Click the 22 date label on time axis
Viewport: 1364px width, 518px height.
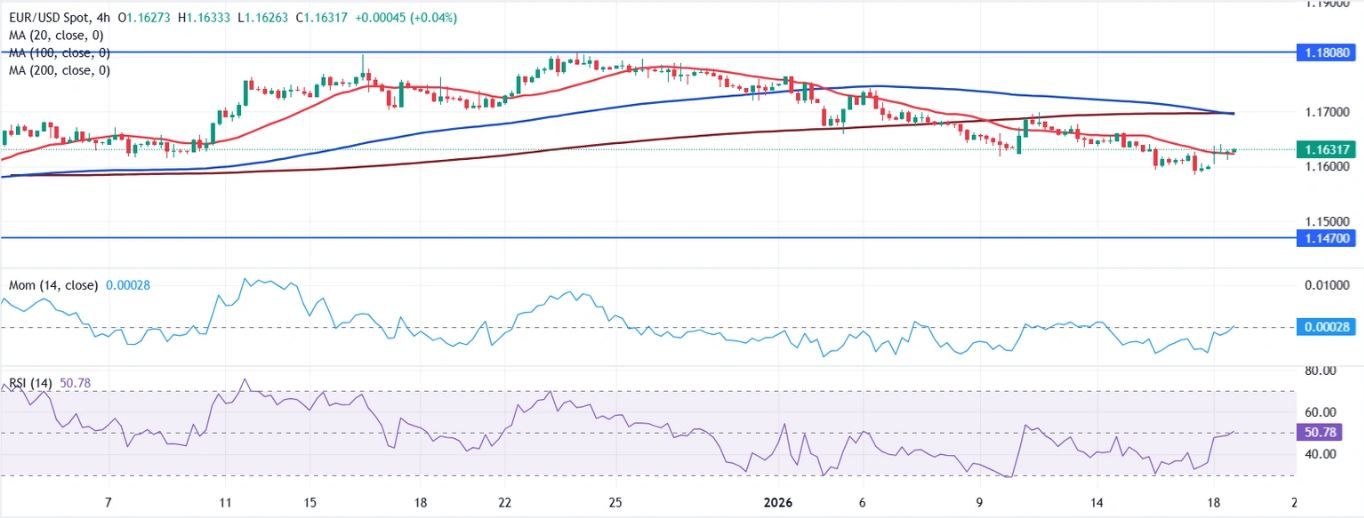505,501
